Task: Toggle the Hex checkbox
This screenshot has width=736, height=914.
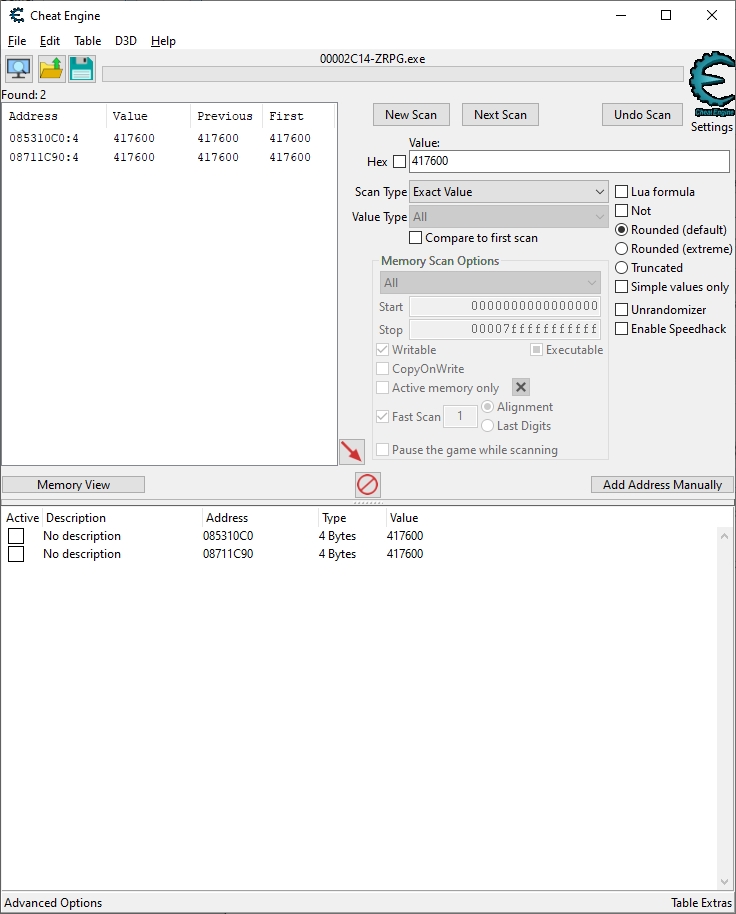Action: [399, 161]
